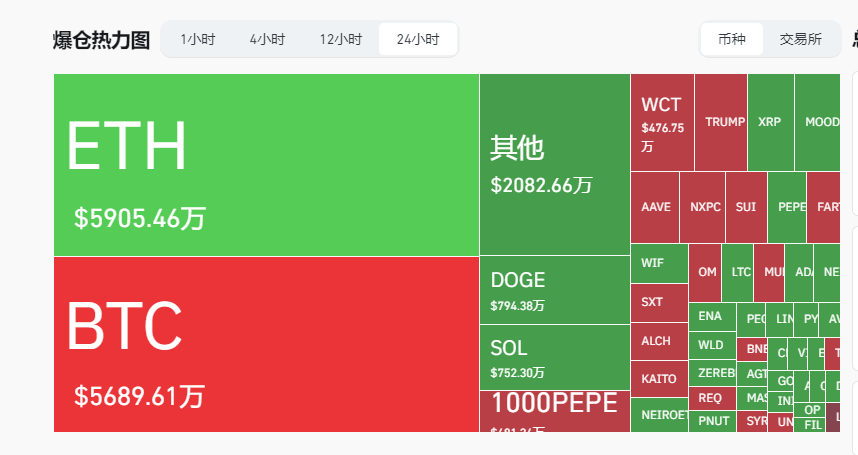Select the 24小时 tab

pos(418,39)
